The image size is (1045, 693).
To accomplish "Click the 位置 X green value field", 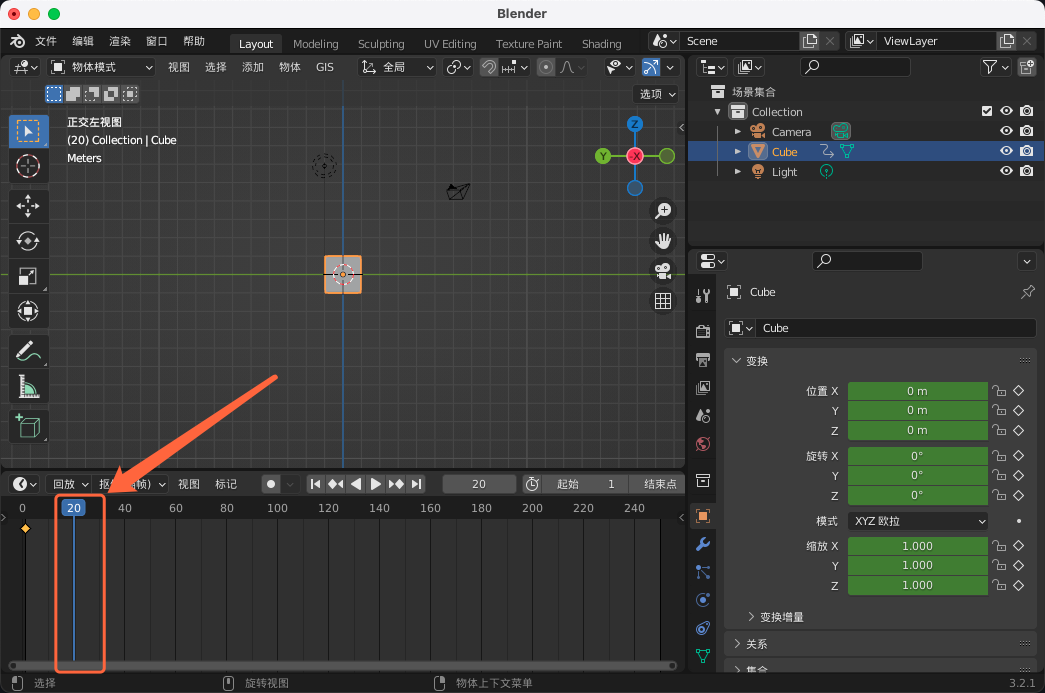I will [917, 391].
